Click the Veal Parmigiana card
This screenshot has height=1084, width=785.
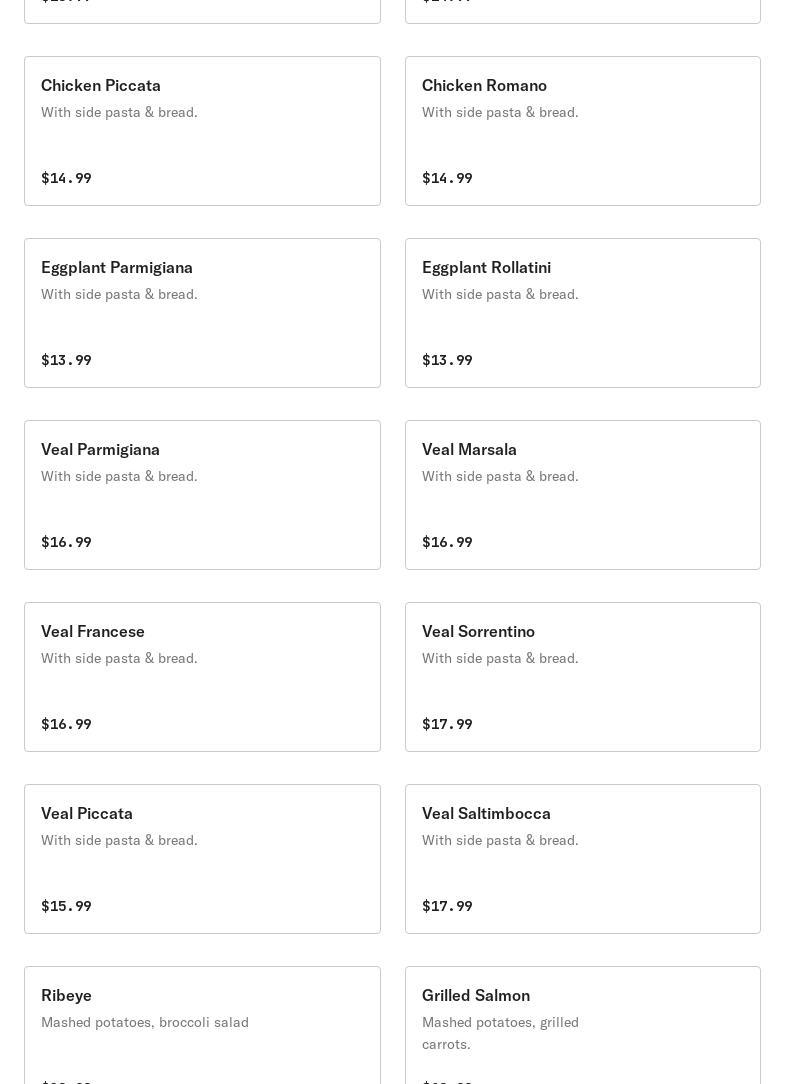pos(202,495)
